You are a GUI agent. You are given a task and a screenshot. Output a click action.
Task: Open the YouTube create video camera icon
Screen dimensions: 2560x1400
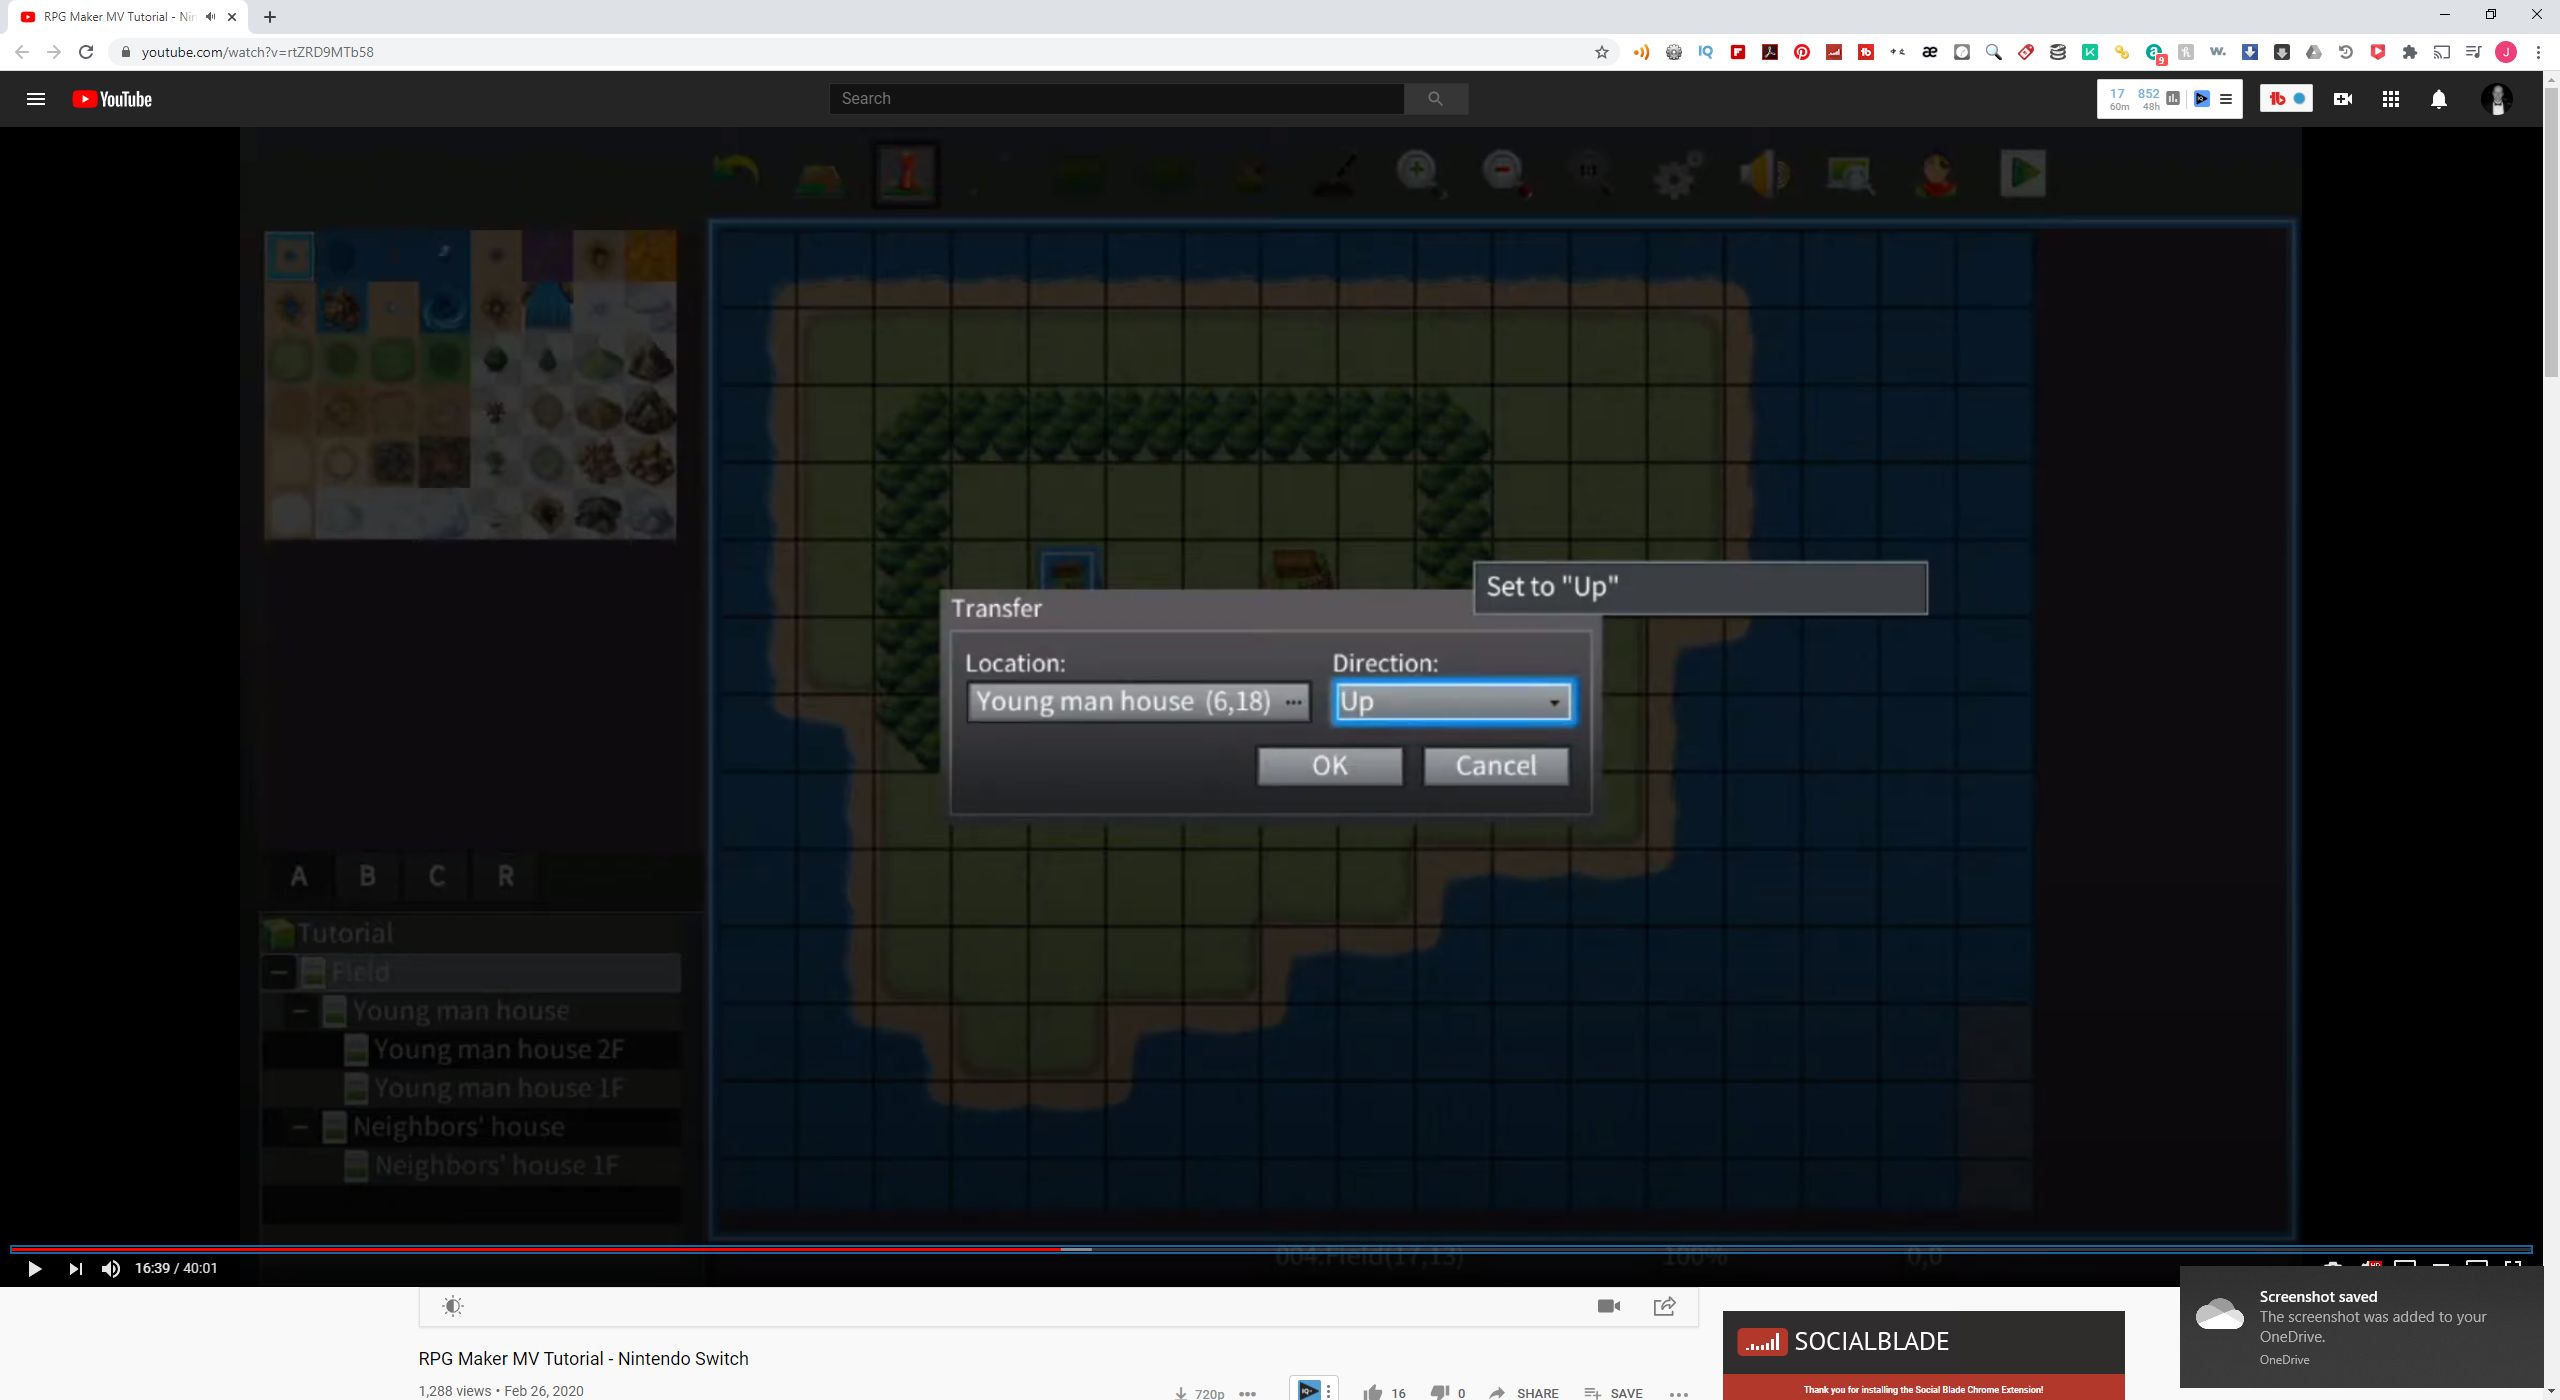click(2342, 99)
